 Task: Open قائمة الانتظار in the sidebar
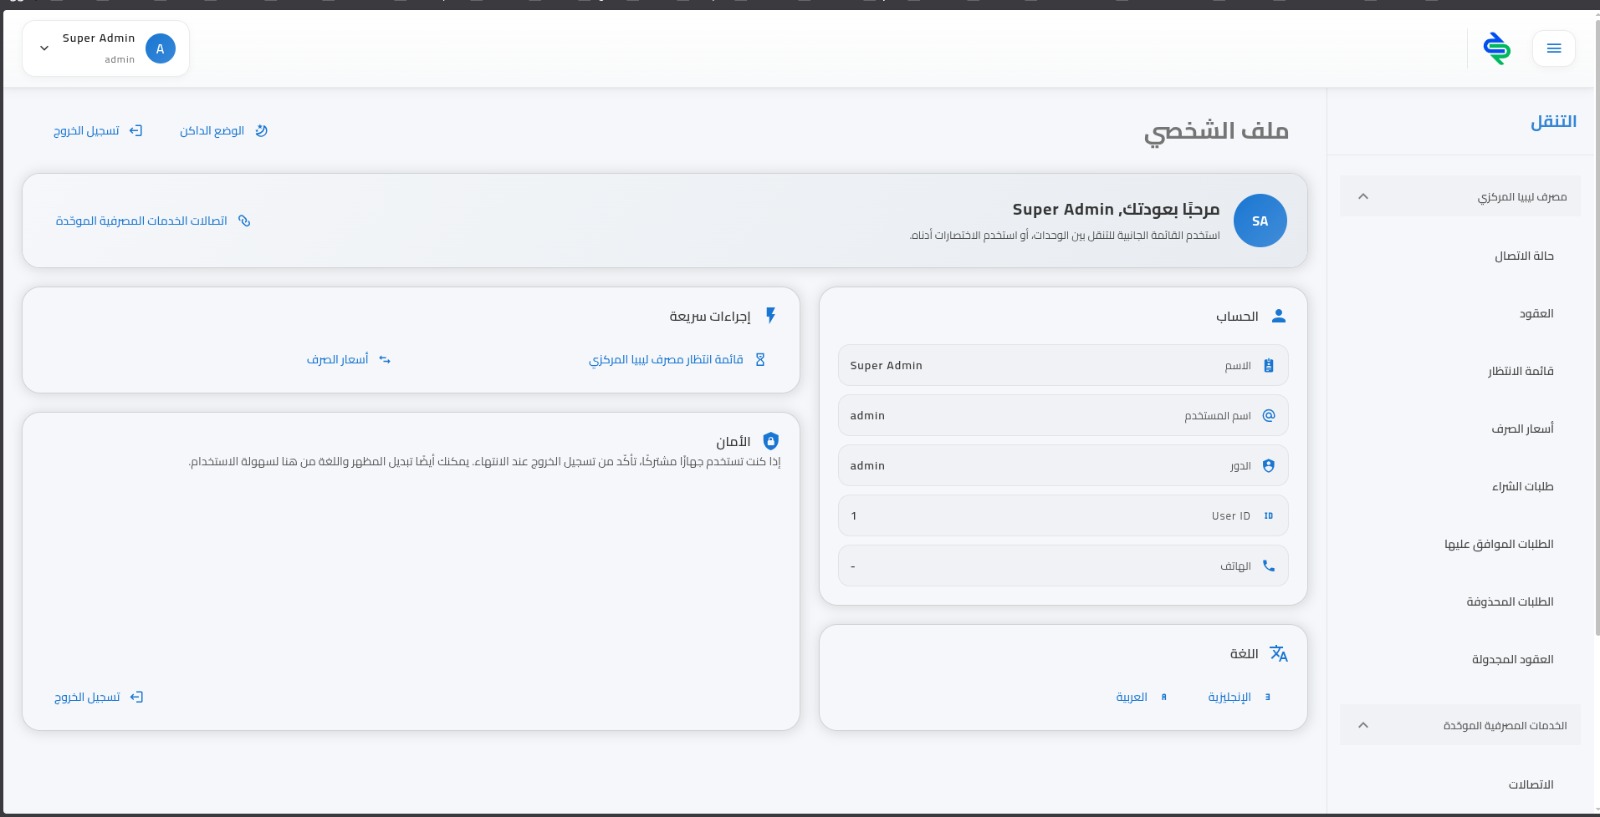click(1520, 371)
